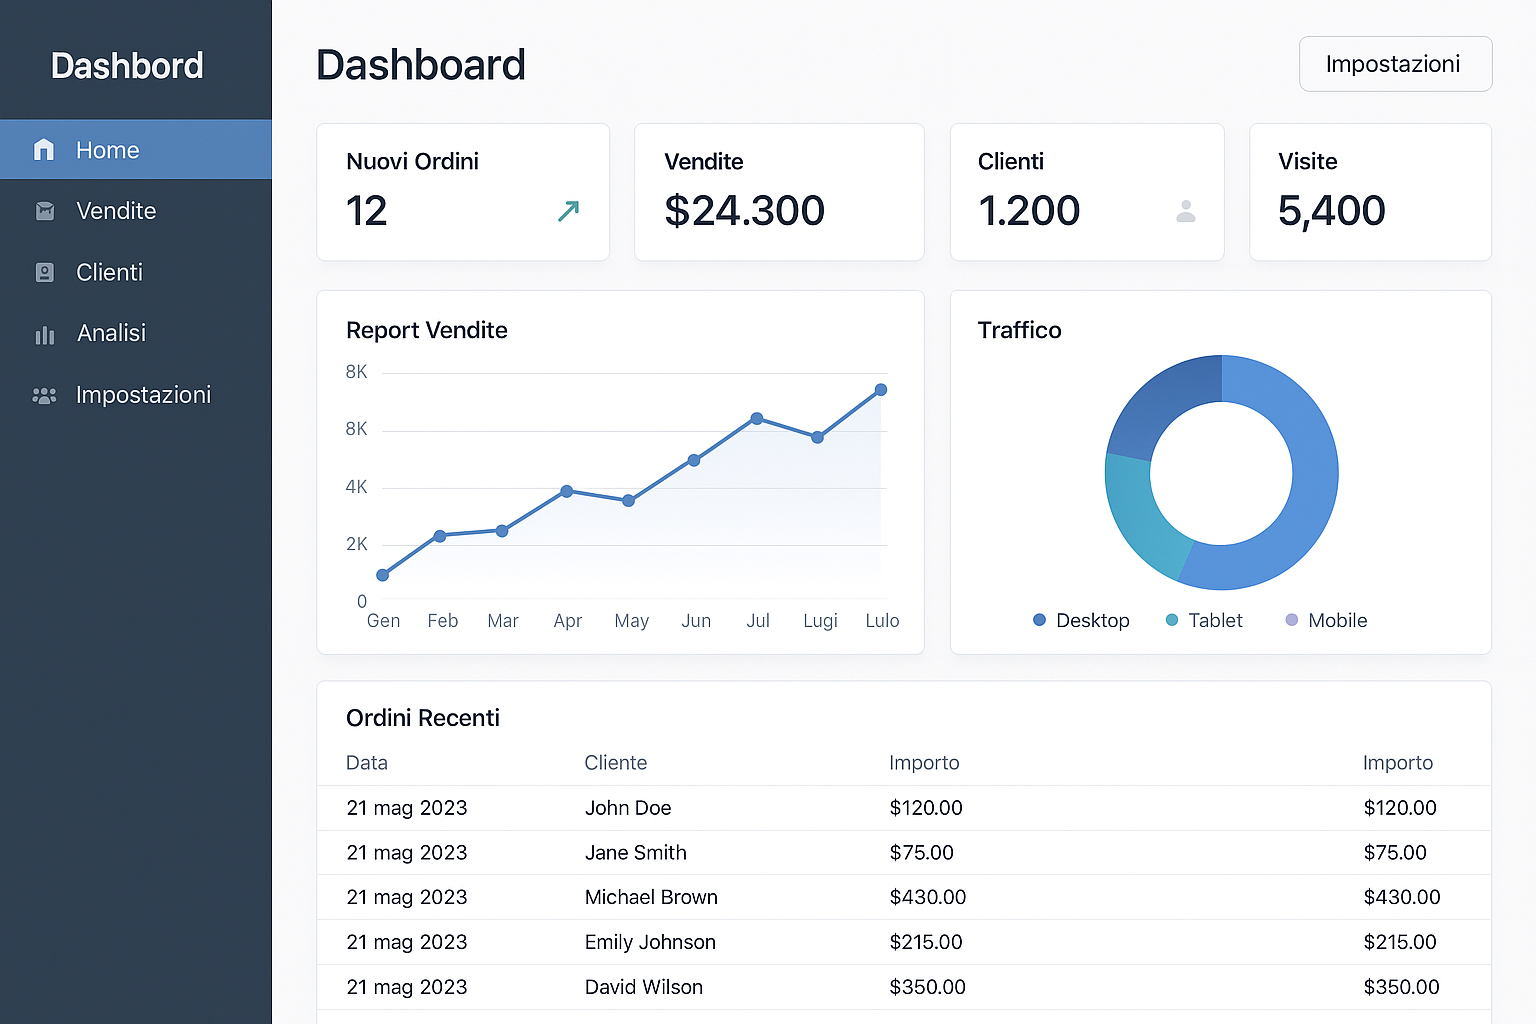Toggle the Tablet legend dot in Traffico
Image resolution: width=1536 pixels, height=1024 pixels.
tap(1172, 620)
